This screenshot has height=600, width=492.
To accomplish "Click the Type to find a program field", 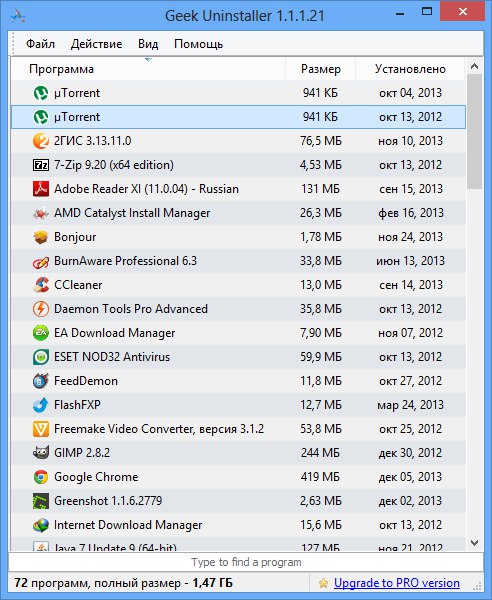I will pos(246,562).
